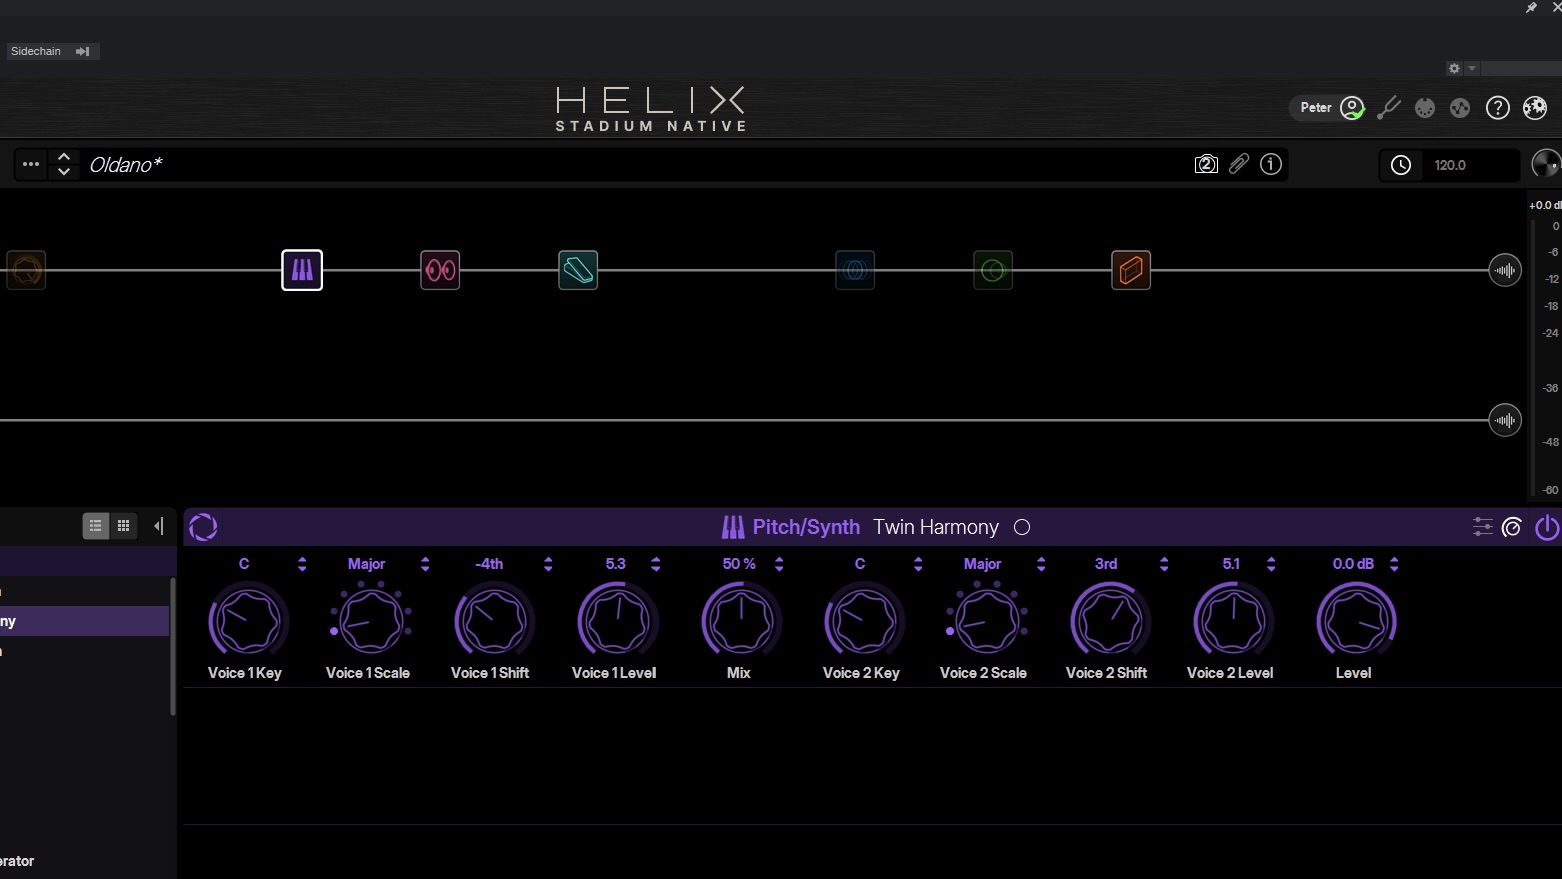Step the Voice 1 Scale Major arrows
The width and height of the screenshot is (1562, 879).
[x=425, y=564]
